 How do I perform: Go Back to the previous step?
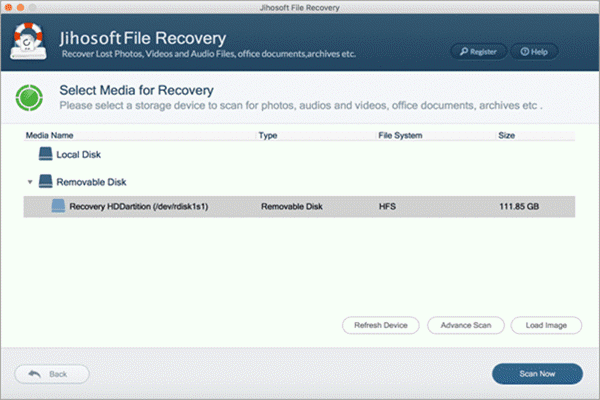(x=52, y=374)
